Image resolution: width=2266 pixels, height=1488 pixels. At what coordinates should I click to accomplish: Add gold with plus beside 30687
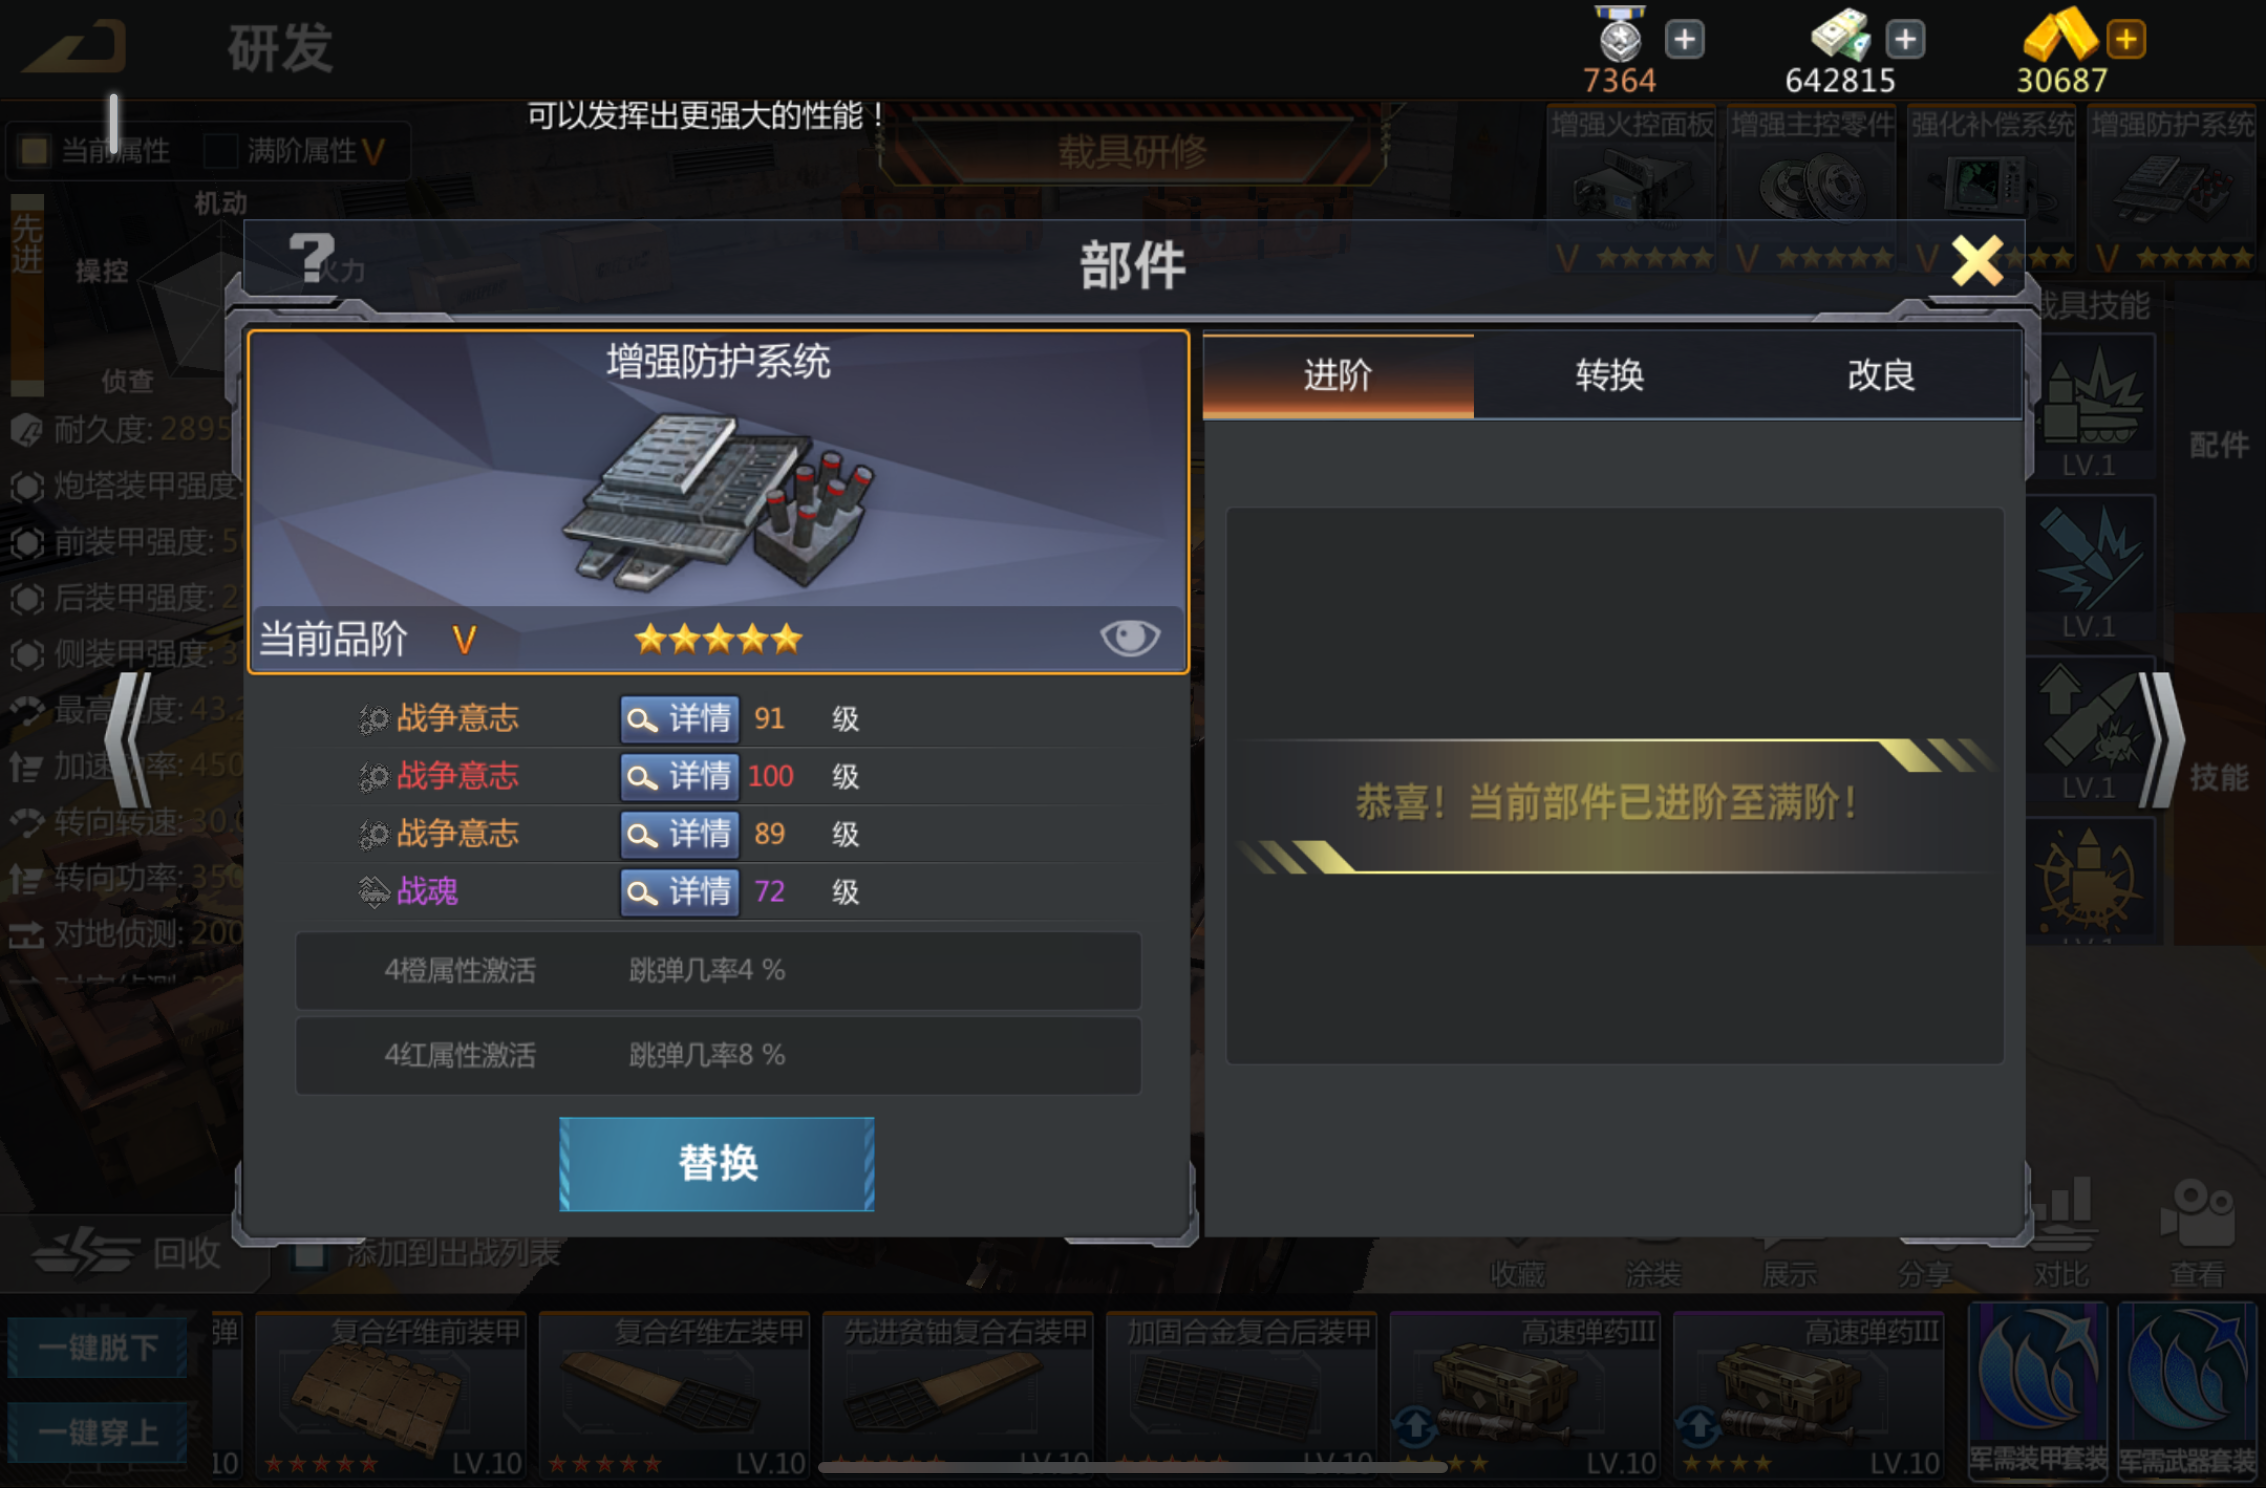(x=2126, y=40)
